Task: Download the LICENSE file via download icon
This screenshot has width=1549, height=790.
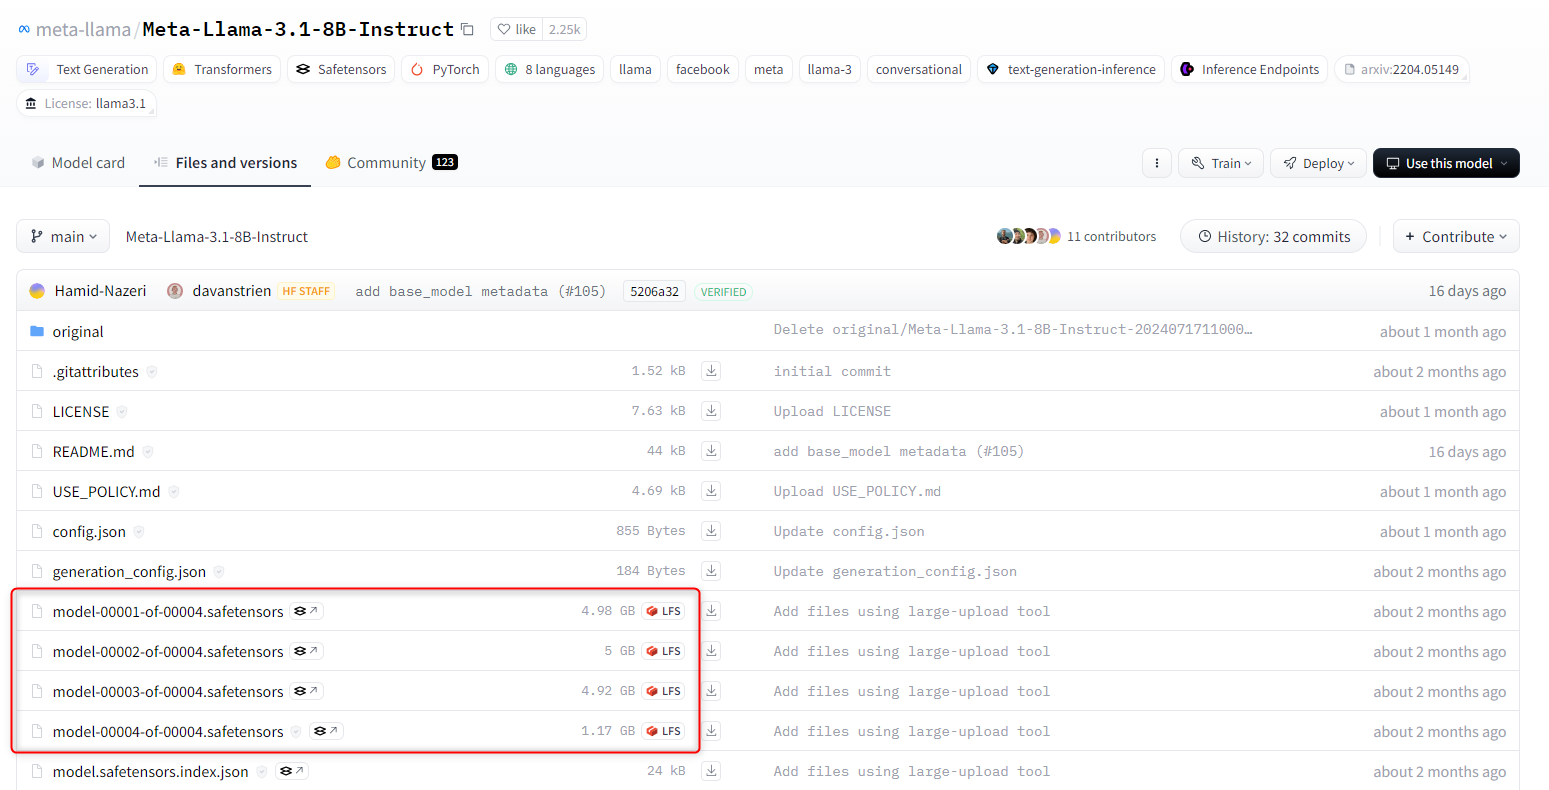Action: 711,411
